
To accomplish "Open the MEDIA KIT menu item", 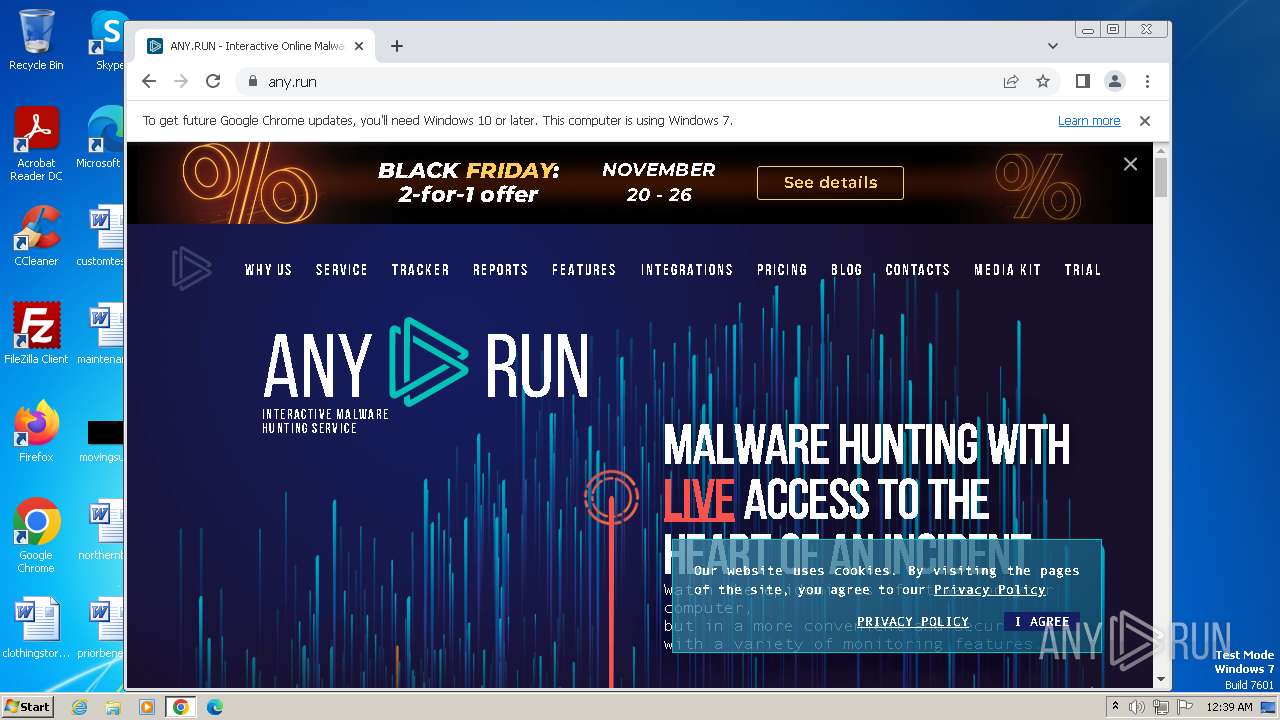I will click(1008, 270).
